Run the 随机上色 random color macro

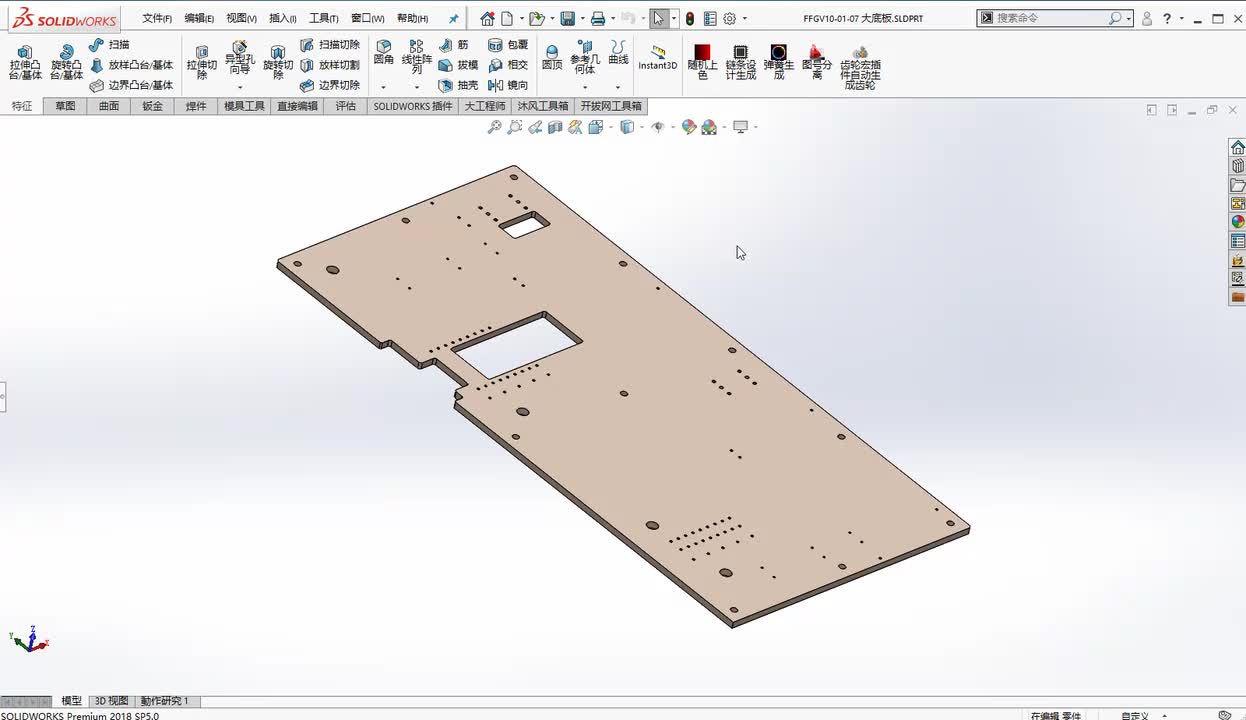pyautogui.click(x=702, y=62)
